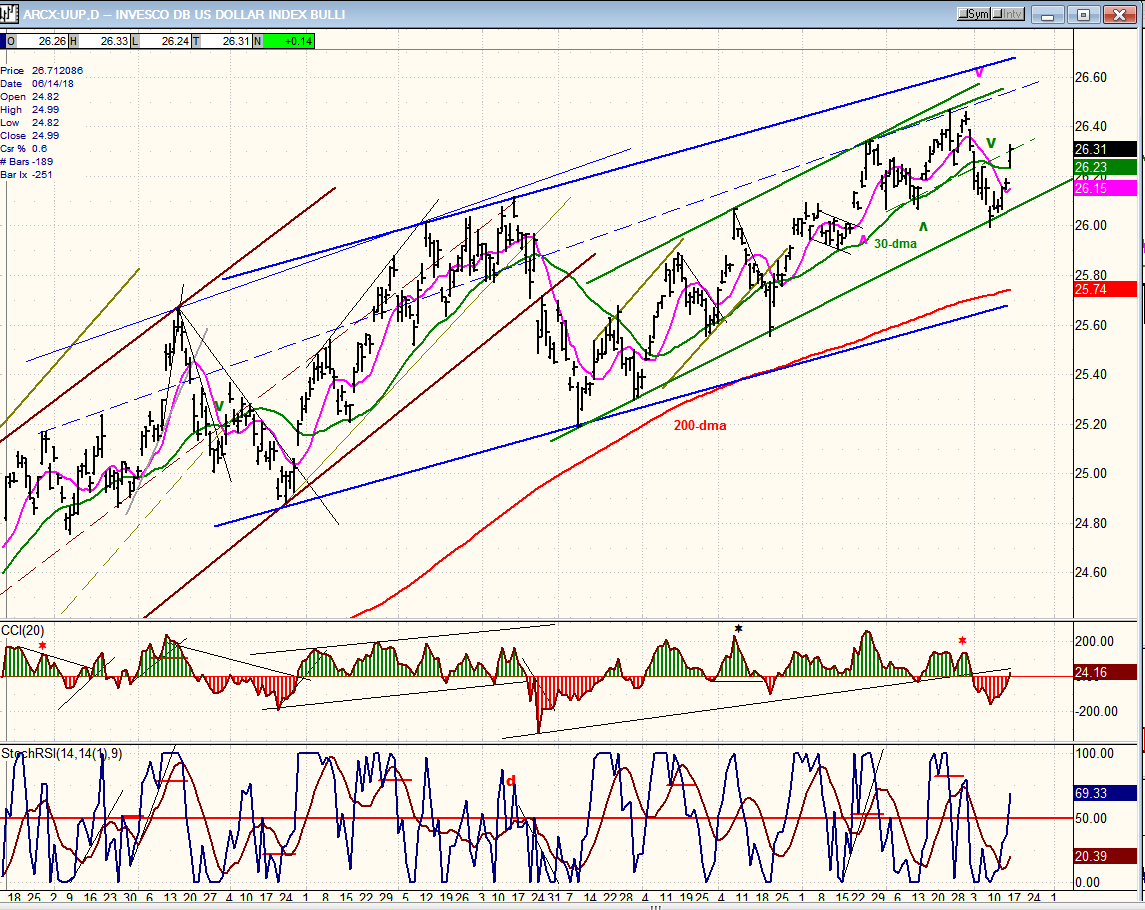1145x910 pixels.
Task: Click the red 25.74 200-dma price tag
Action: pos(1105,289)
